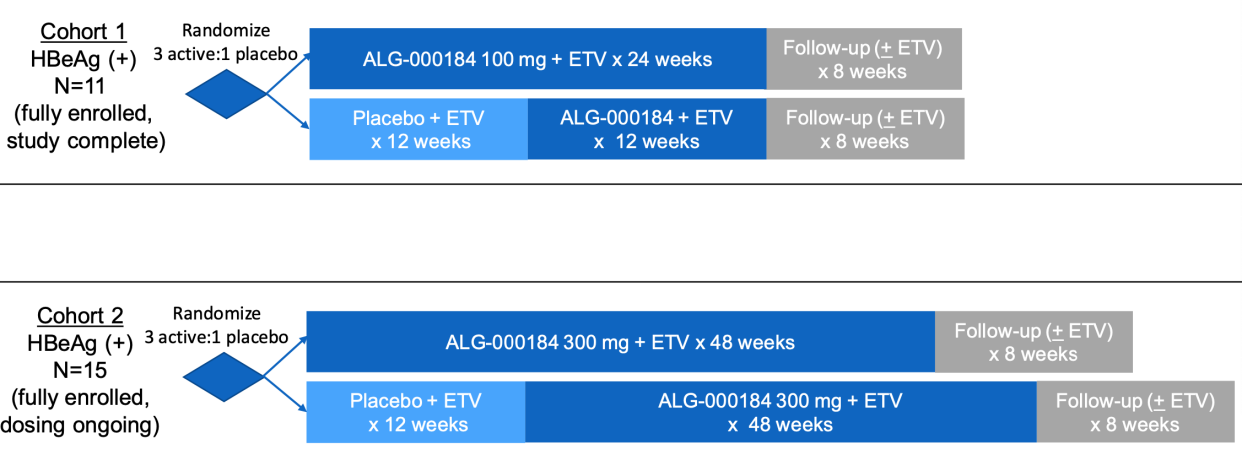Select Cohort 2's top ALG-000184 300 mg bar
The width and height of the screenshot is (1242, 466).
[x=620, y=342]
